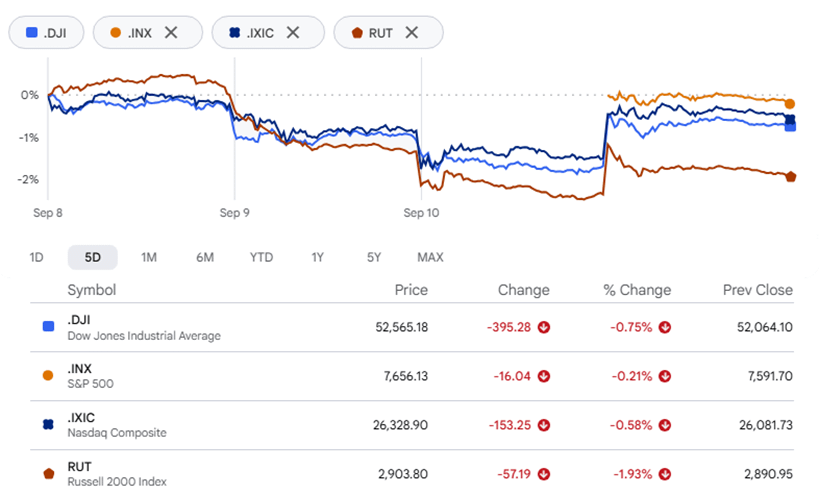
Task: Select the 1D time range tab
Action: 37,257
